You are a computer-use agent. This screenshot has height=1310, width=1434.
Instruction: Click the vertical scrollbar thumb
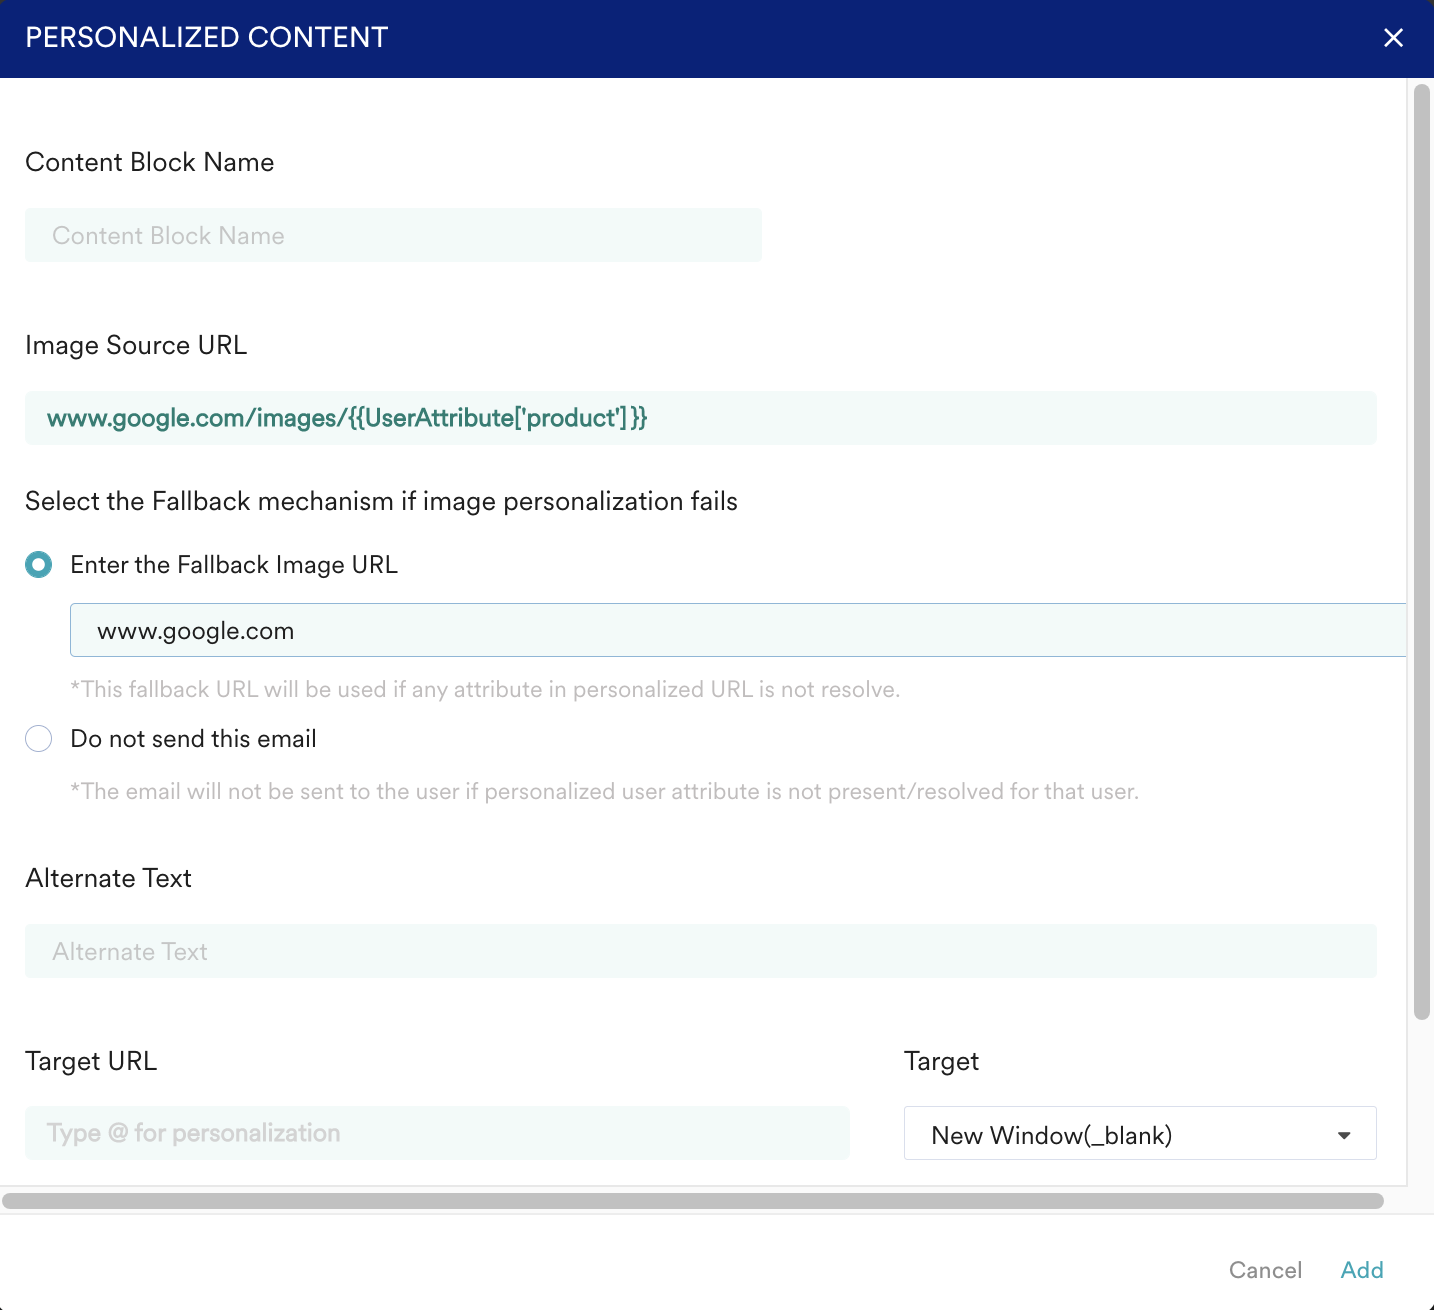click(x=1421, y=550)
